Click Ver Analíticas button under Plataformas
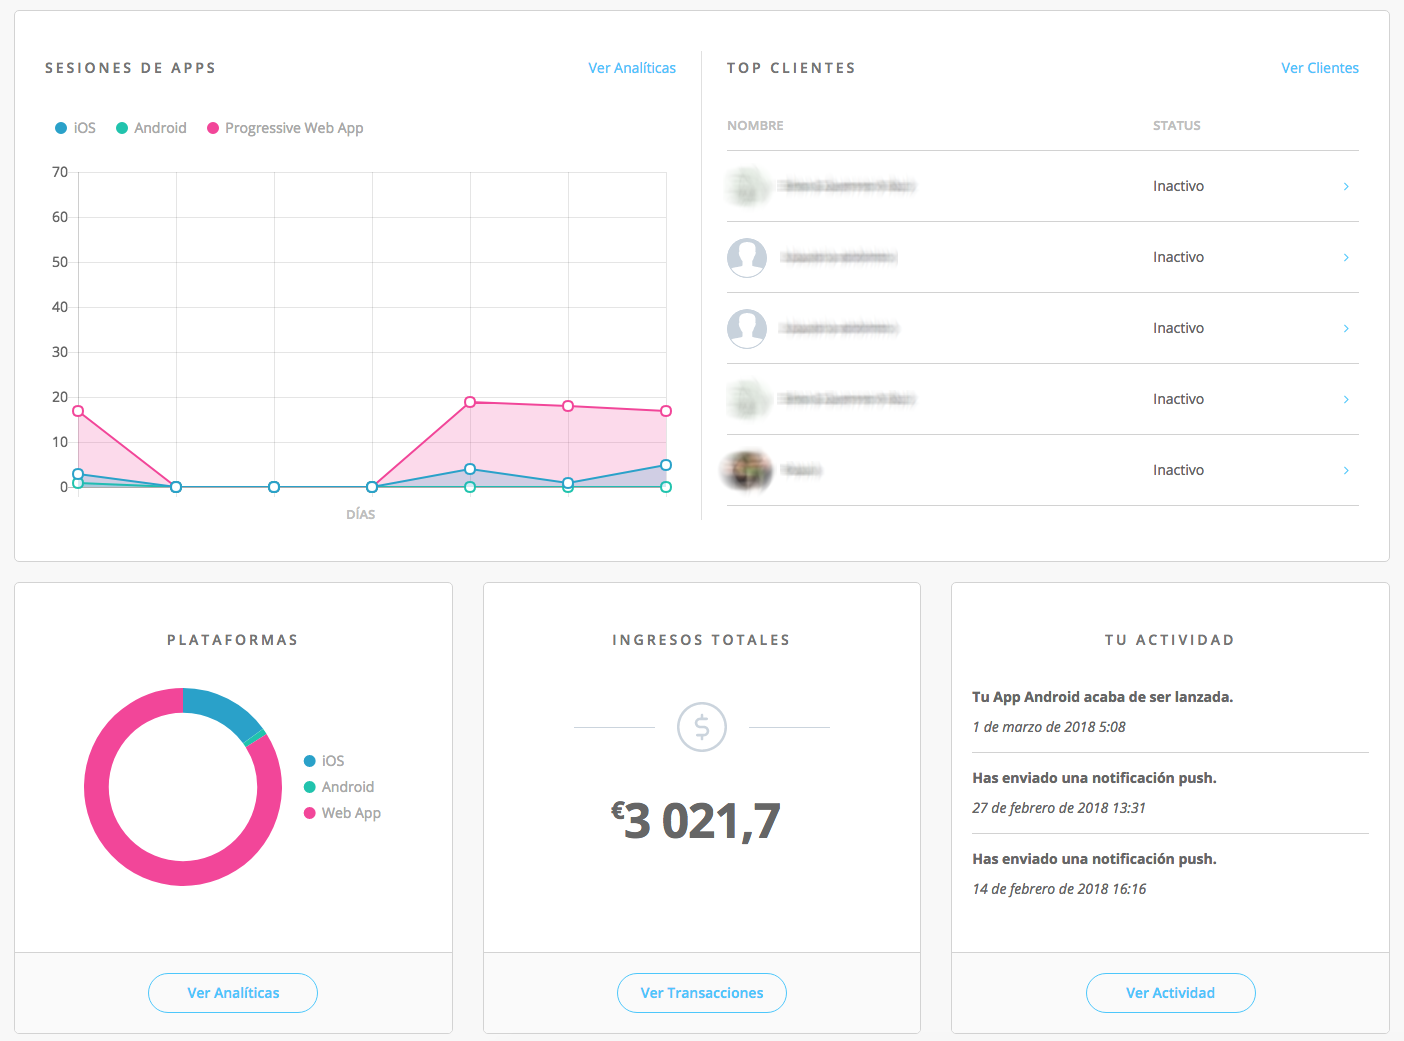1404x1041 pixels. (x=233, y=993)
